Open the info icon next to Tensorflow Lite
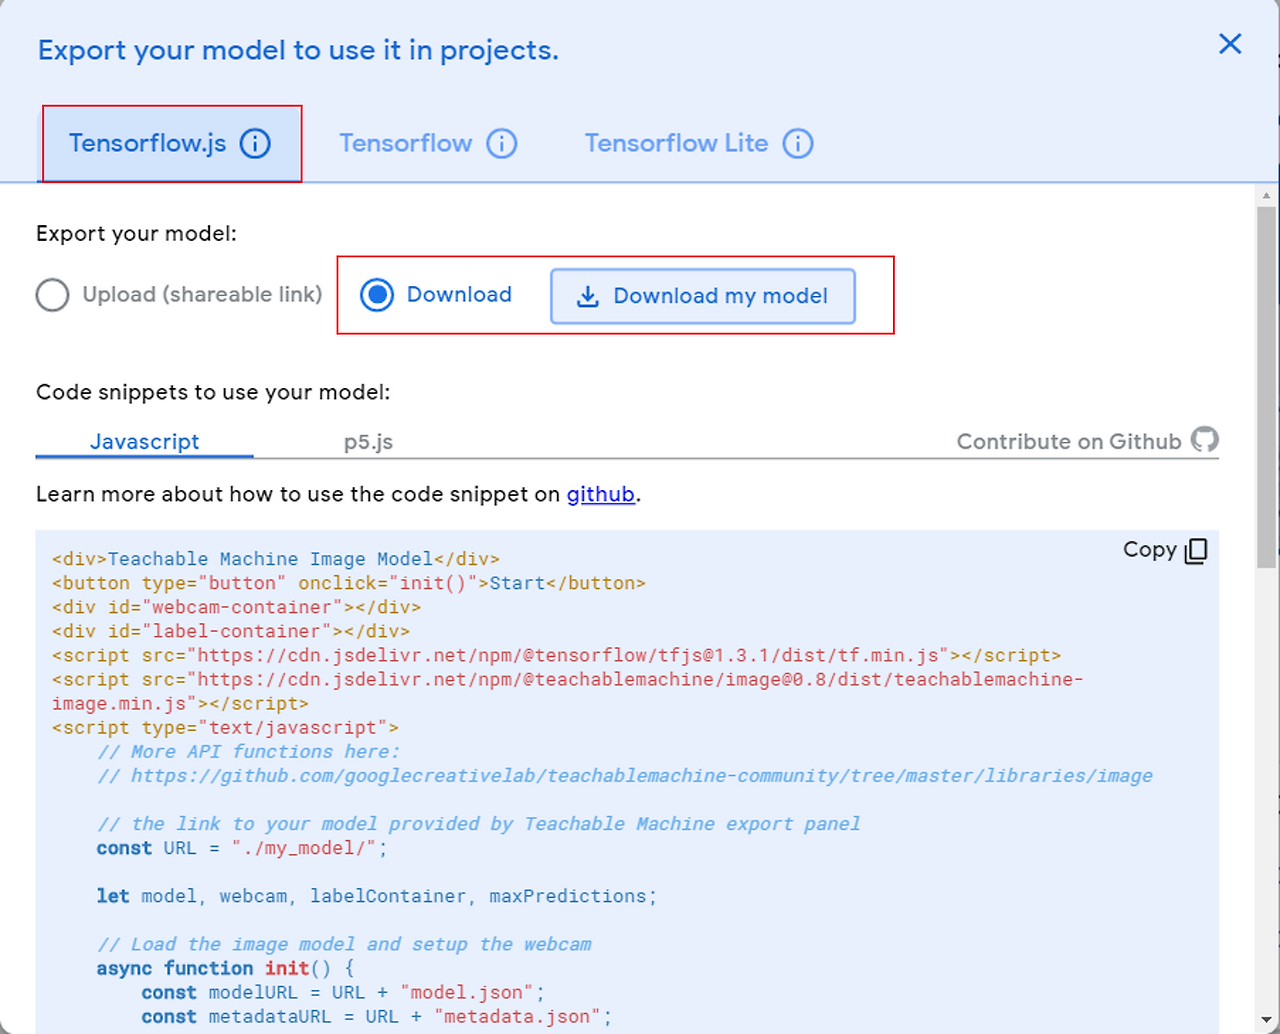1280x1034 pixels. pos(798,144)
